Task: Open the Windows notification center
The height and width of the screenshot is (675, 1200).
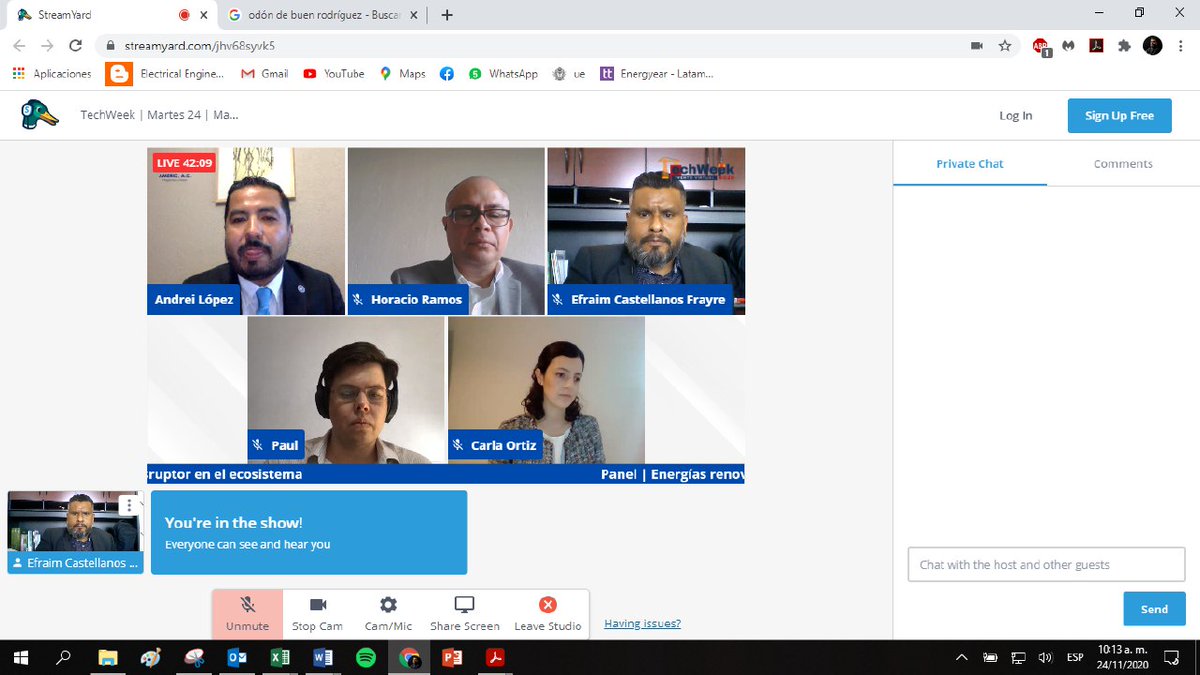Action: (x=1172, y=657)
